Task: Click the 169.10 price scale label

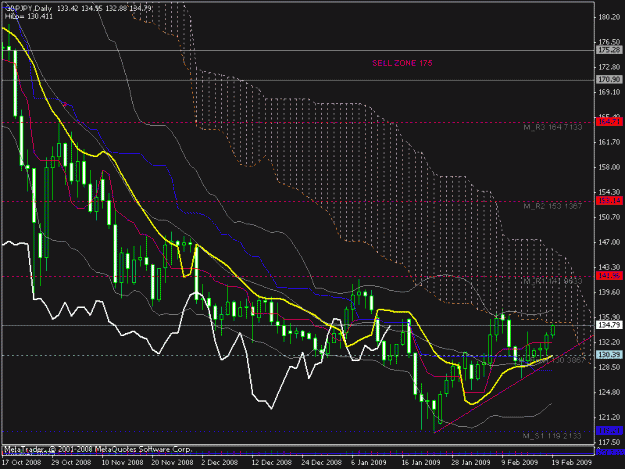Action: click(x=610, y=92)
